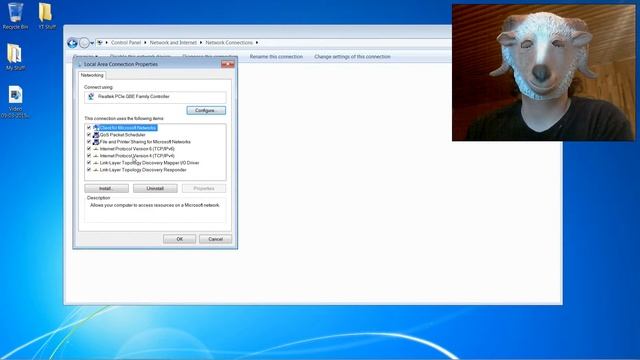The height and width of the screenshot is (360, 640).
Task: Uncheck QoS Packet Scheduler
Action: pos(89,135)
